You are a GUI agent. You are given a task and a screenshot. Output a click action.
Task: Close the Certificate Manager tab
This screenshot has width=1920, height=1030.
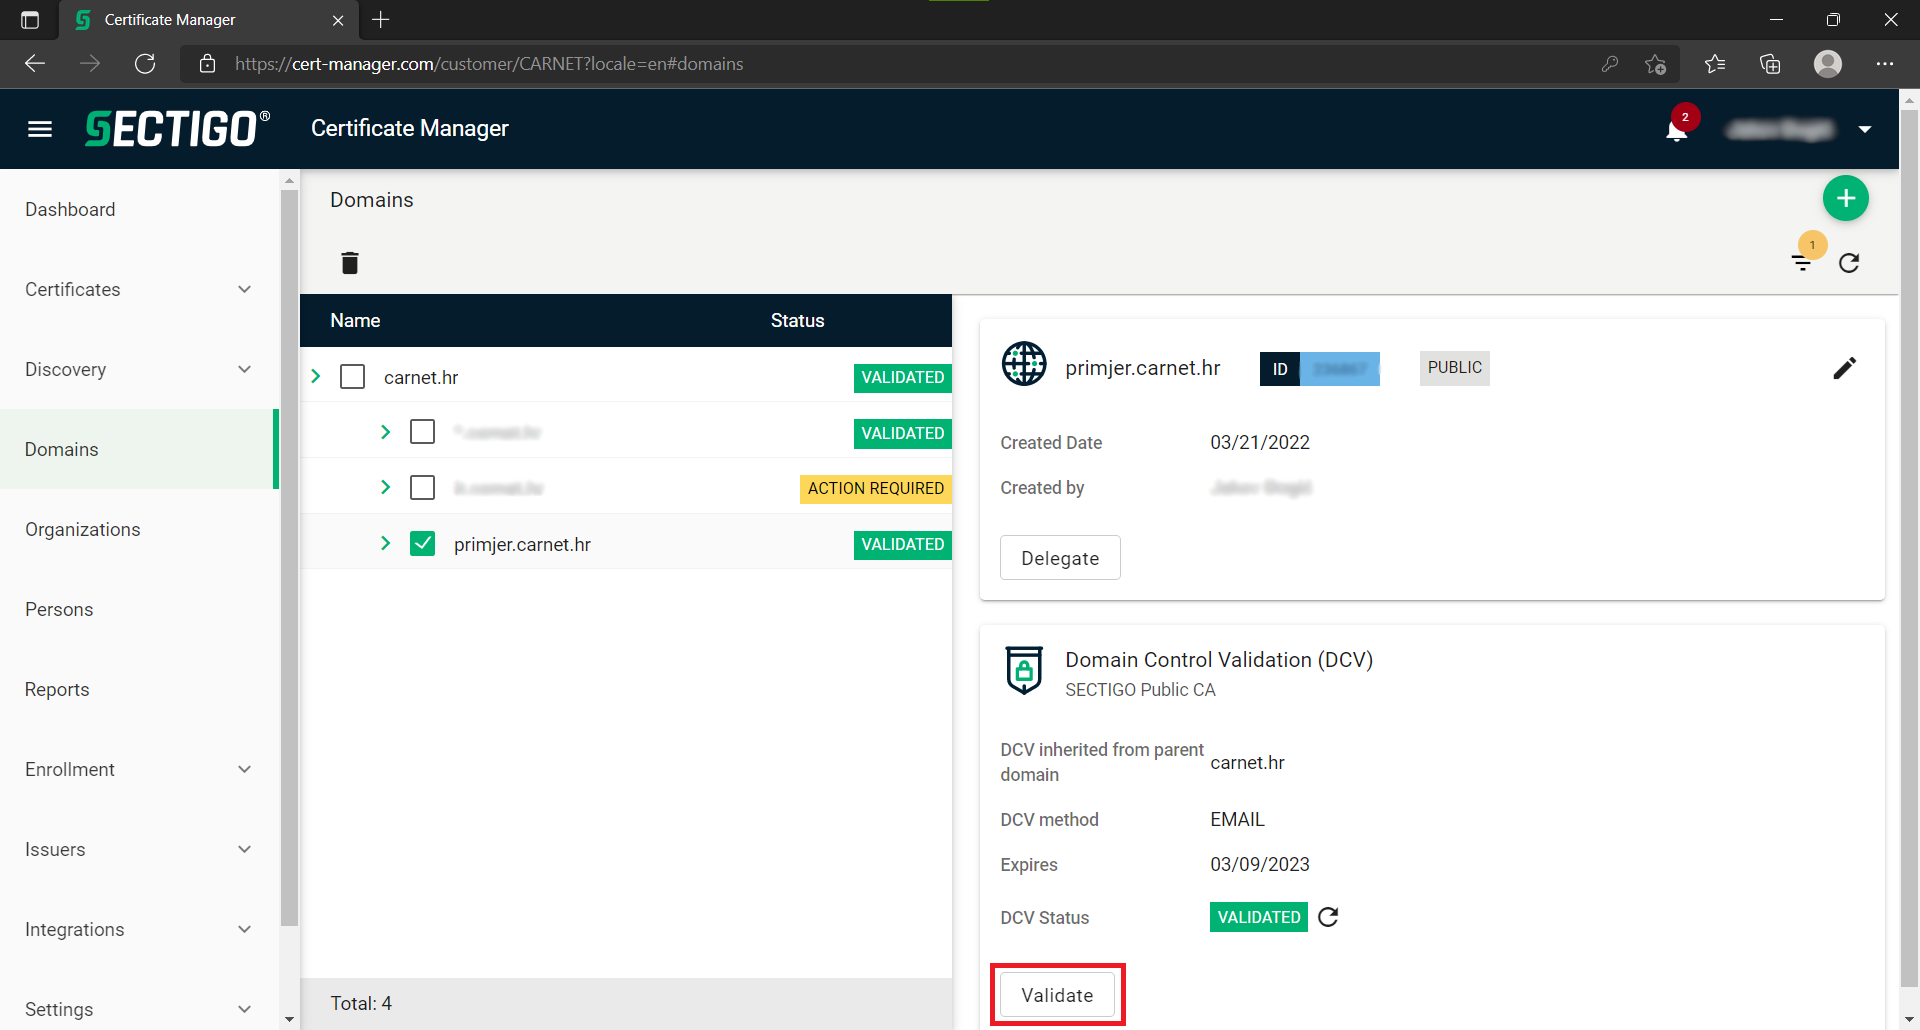coord(338,20)
